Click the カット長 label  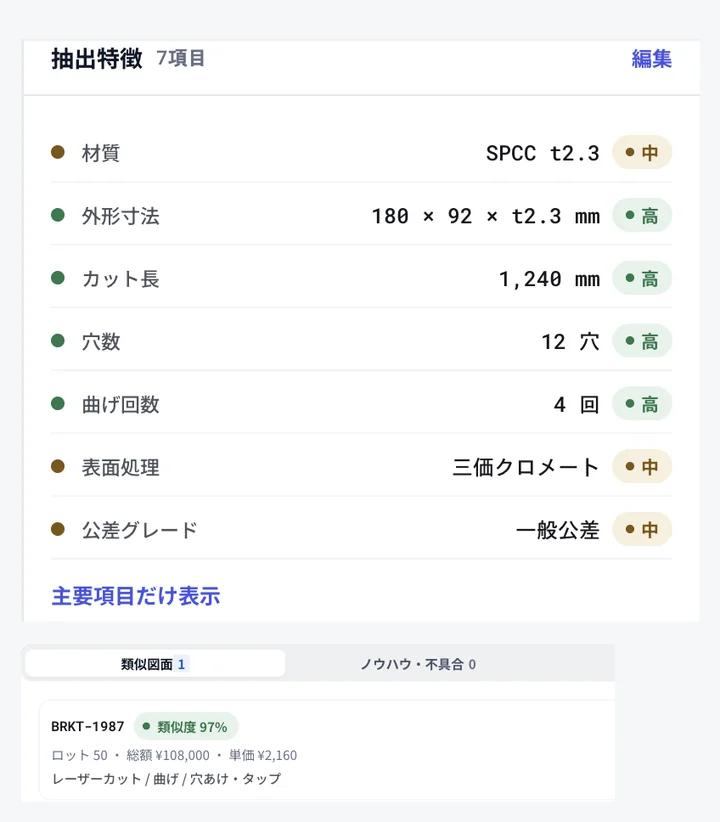(120, 279)
